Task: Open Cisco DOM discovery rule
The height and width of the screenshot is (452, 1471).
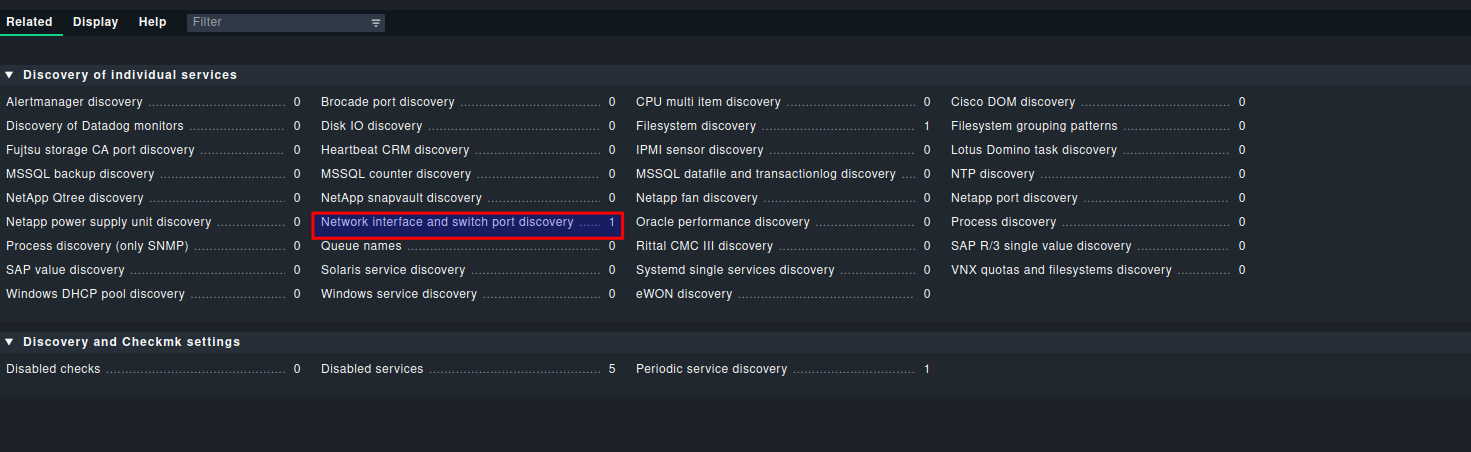Action: (1012, 102)
